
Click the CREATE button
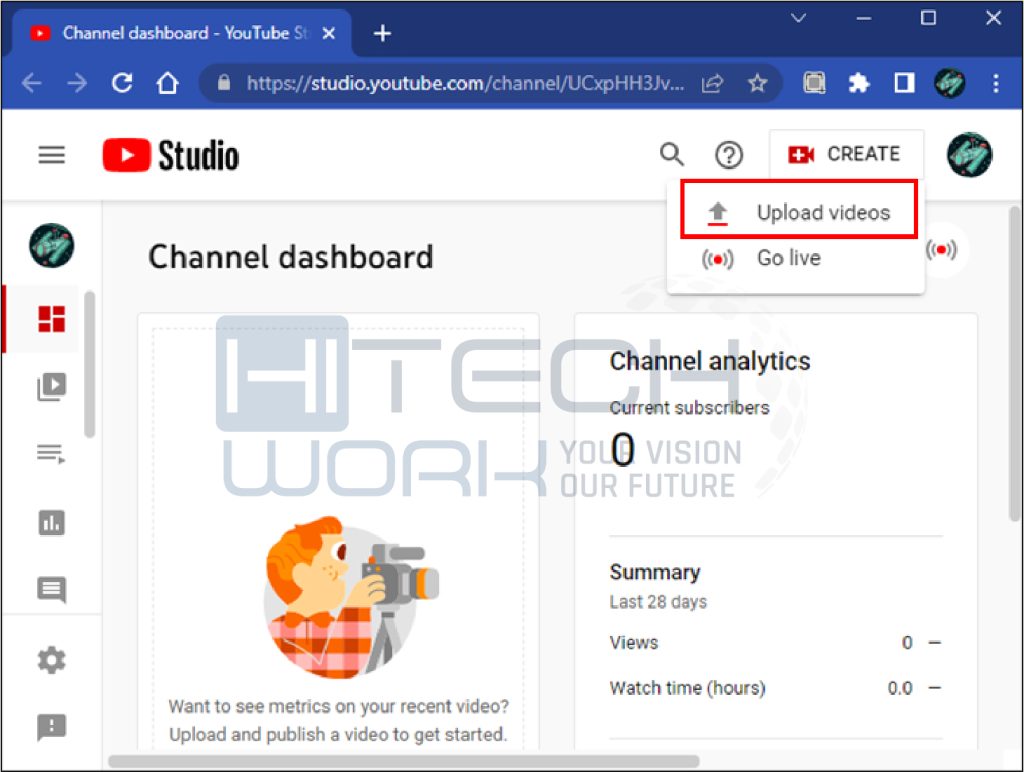pyautogui.click(x=846, y=154)
